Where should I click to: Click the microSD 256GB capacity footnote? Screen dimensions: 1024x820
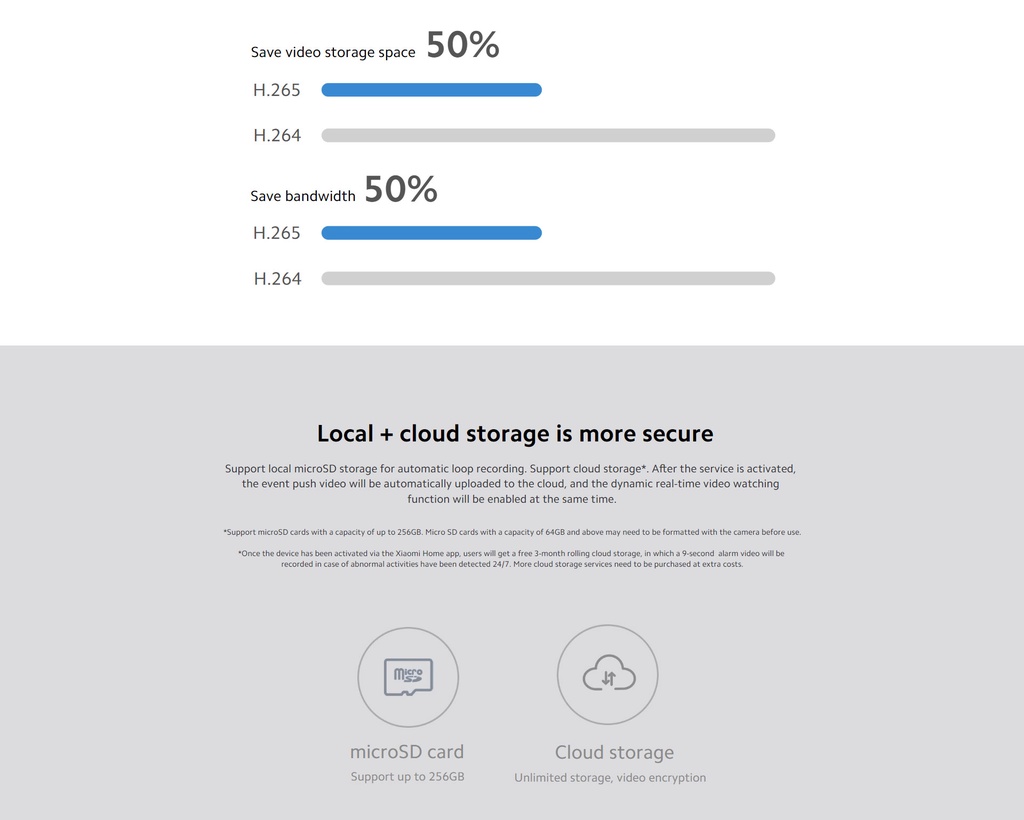(x=512, y=532)
